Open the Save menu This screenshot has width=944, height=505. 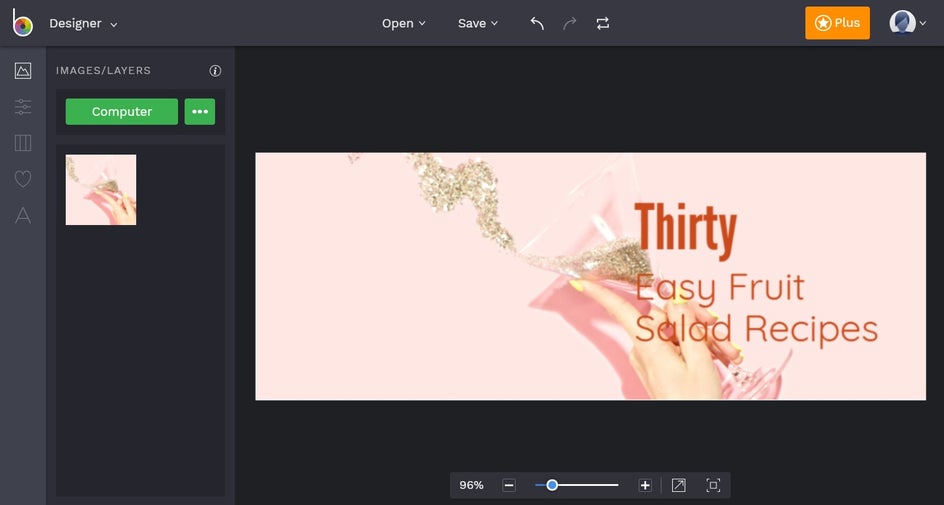(x=477, y=23)
